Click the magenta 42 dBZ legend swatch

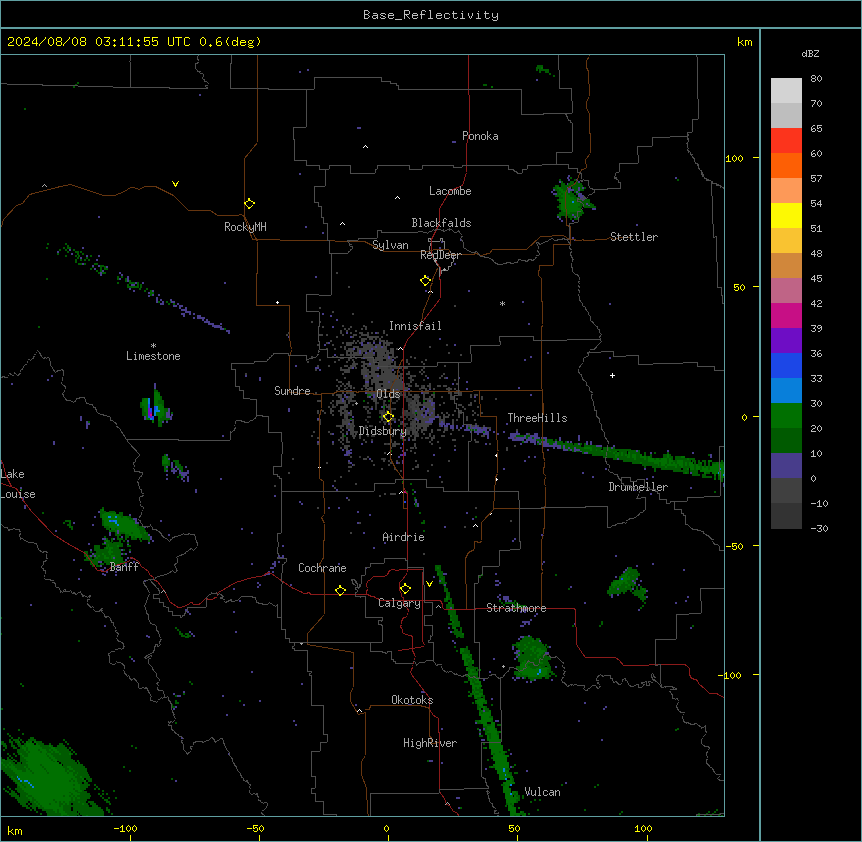pos(786,315)
